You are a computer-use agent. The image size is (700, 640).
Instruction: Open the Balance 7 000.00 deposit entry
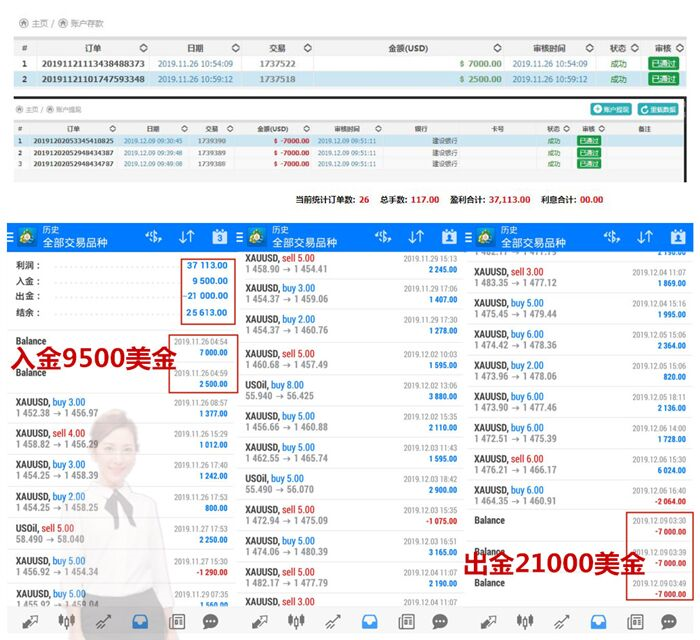[x=122, y=346]
